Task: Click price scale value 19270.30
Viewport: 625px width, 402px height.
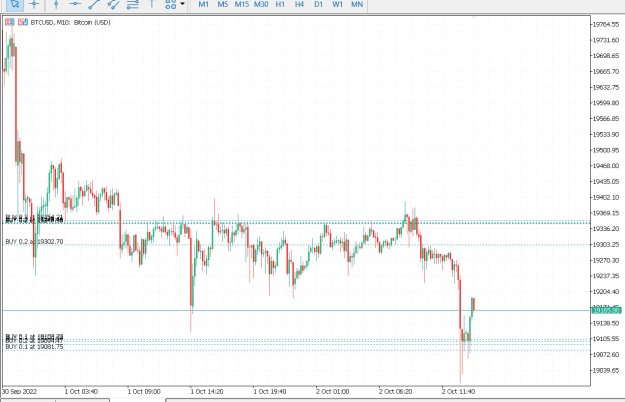Action: tap(606, 261)
